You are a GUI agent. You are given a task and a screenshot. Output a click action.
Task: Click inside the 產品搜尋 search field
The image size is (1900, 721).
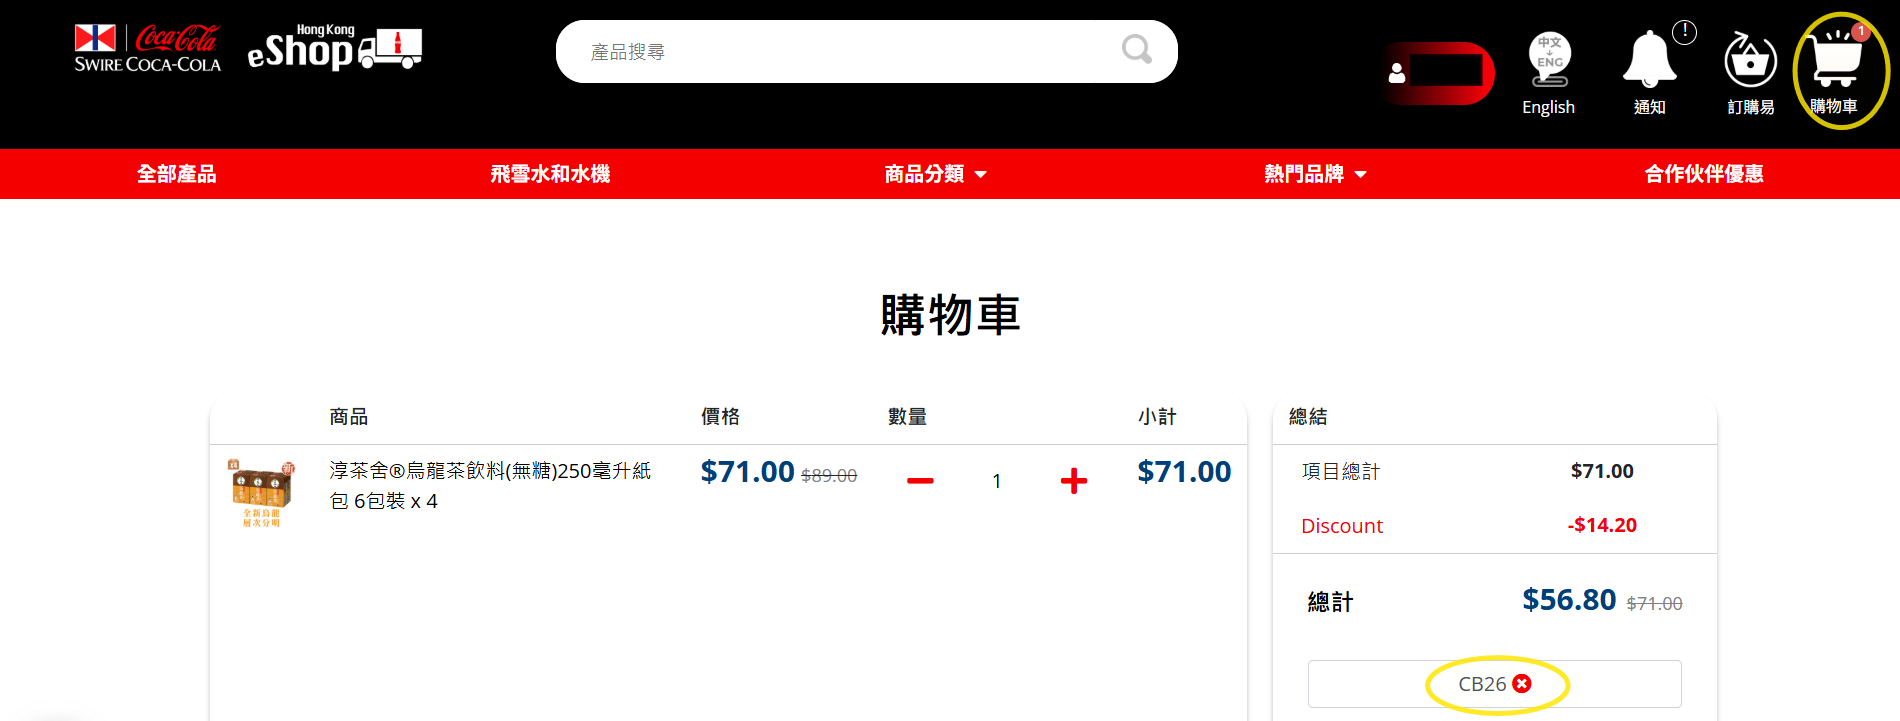click(x=840, y=52)
